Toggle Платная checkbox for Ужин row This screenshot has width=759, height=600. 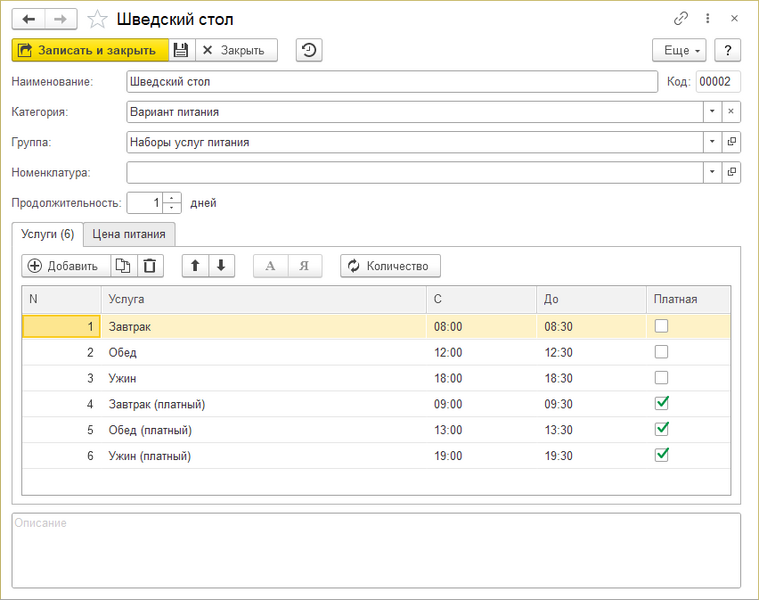661,377
